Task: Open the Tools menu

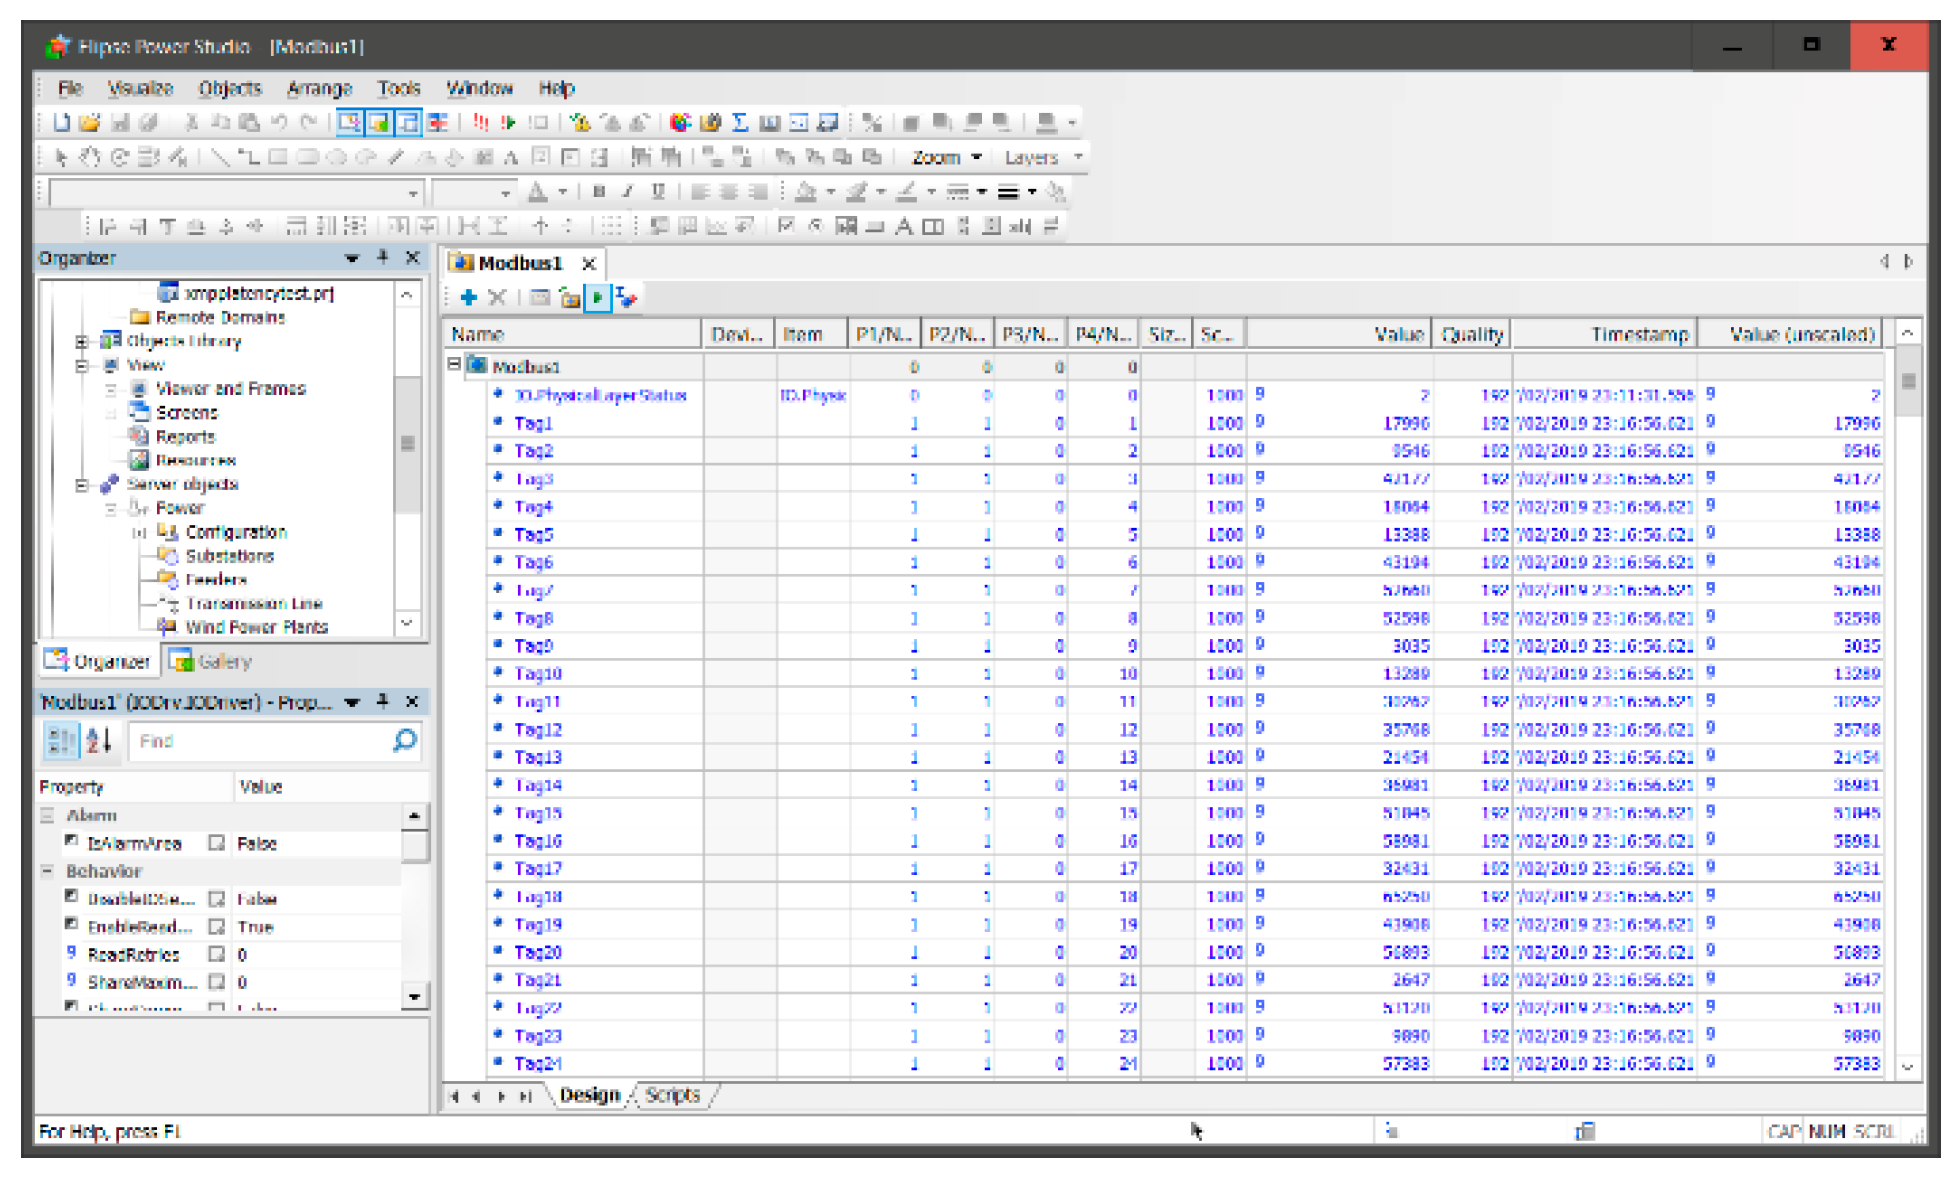Action: (398, 88)
